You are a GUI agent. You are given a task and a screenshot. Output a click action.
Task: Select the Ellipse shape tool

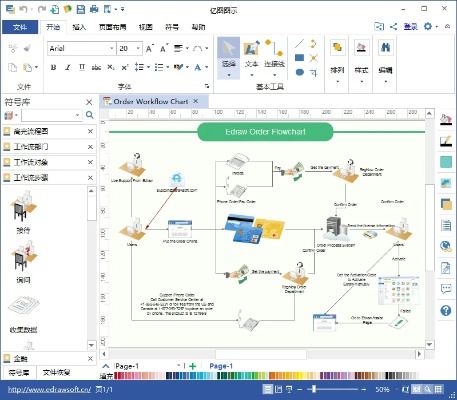tap(300, 72)
